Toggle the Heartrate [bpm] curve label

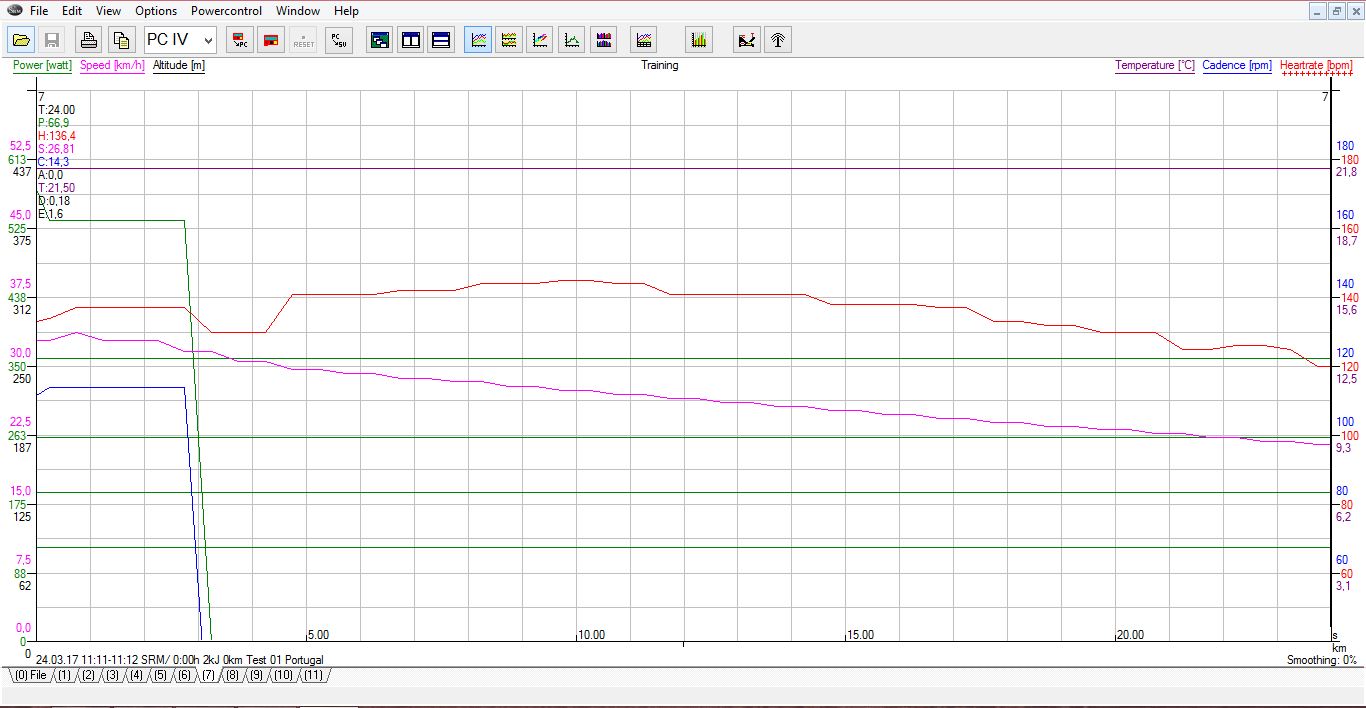(1316, 66)
